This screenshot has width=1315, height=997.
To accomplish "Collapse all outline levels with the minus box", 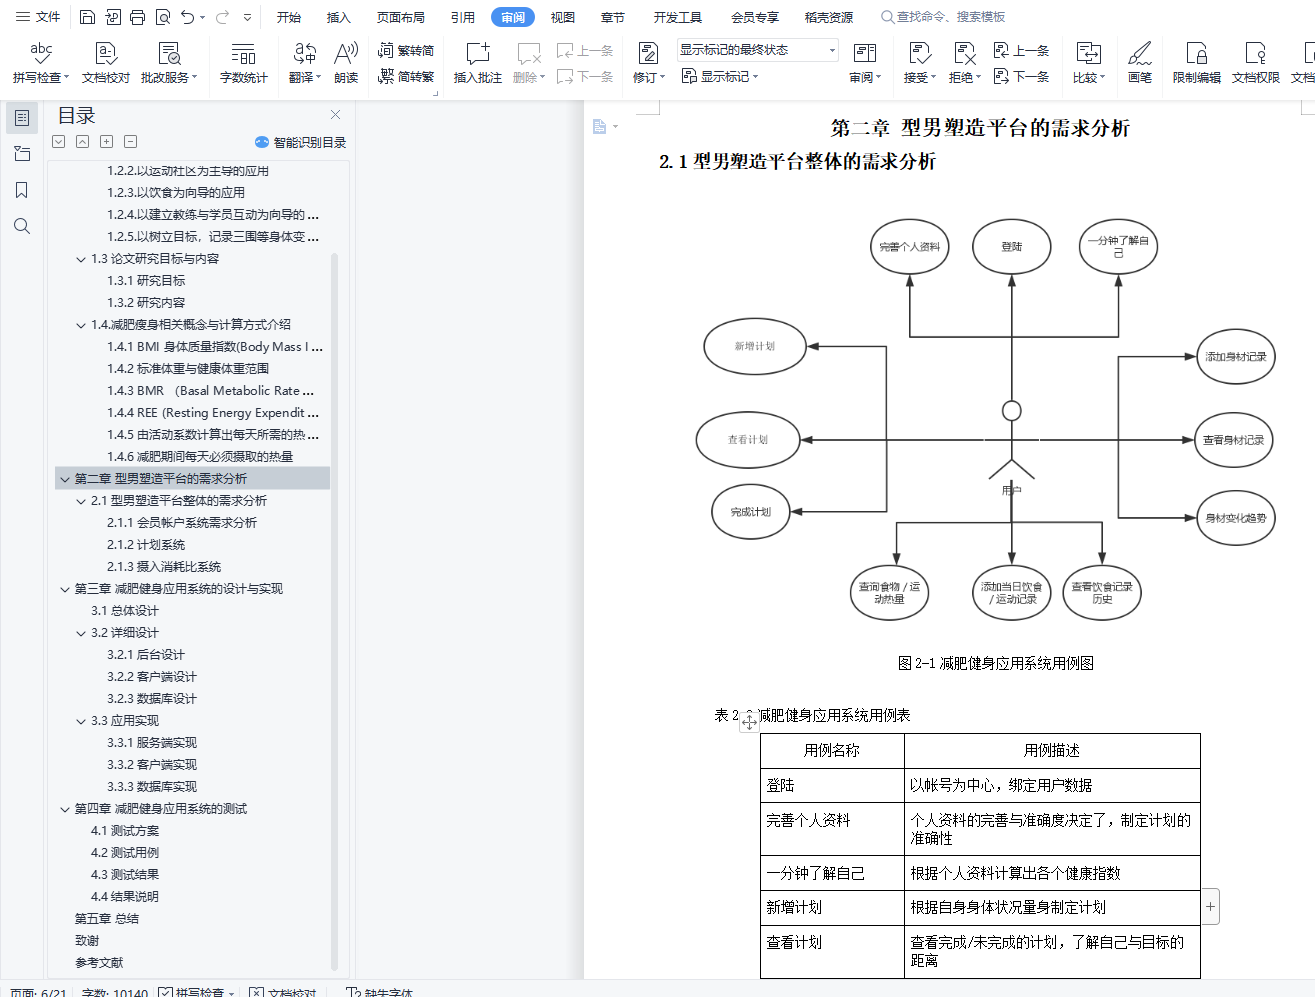I will coord(131,142).
